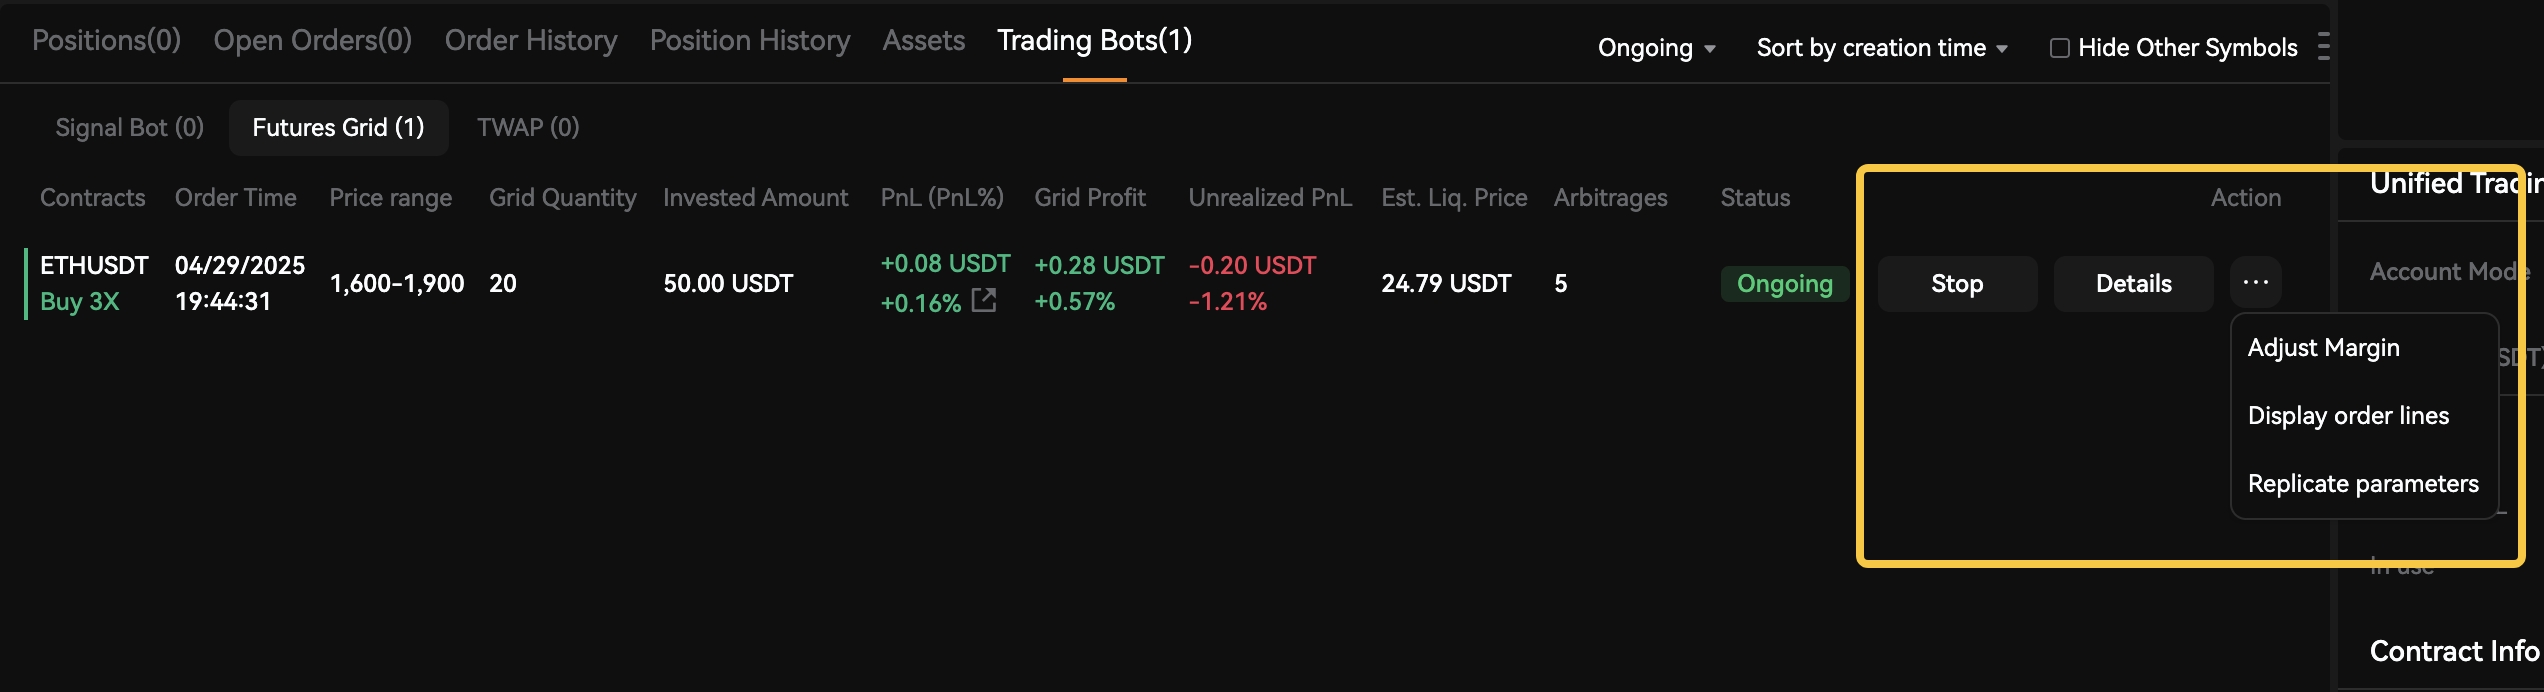Image resolution: width=2544 pixels, height=692 pixels.
Task: Select the Signal Bot (0) sub-tab
Action: coord(130,127)
